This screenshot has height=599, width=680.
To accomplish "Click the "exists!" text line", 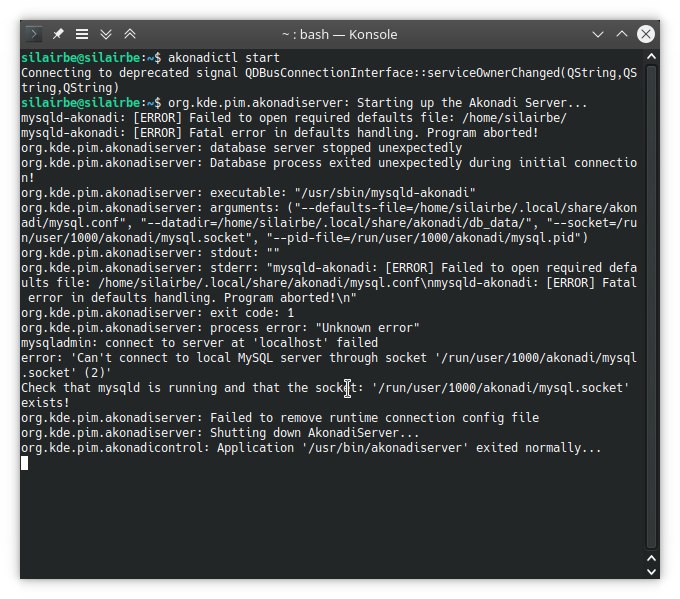I will click(x=45, y=403).
